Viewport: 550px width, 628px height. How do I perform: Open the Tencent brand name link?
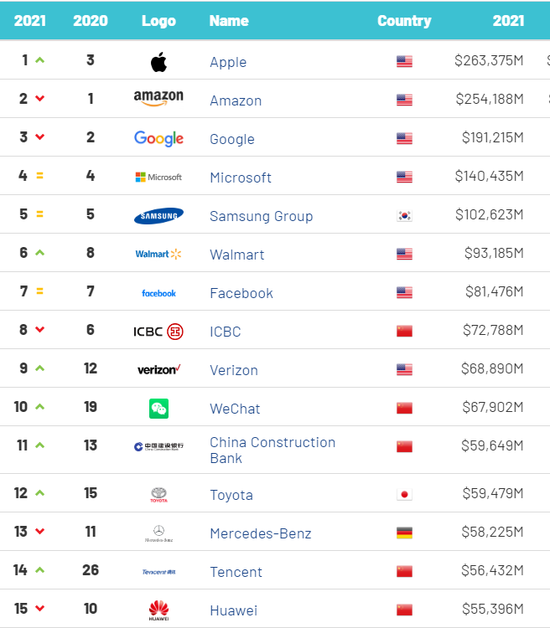click(236, 572)
